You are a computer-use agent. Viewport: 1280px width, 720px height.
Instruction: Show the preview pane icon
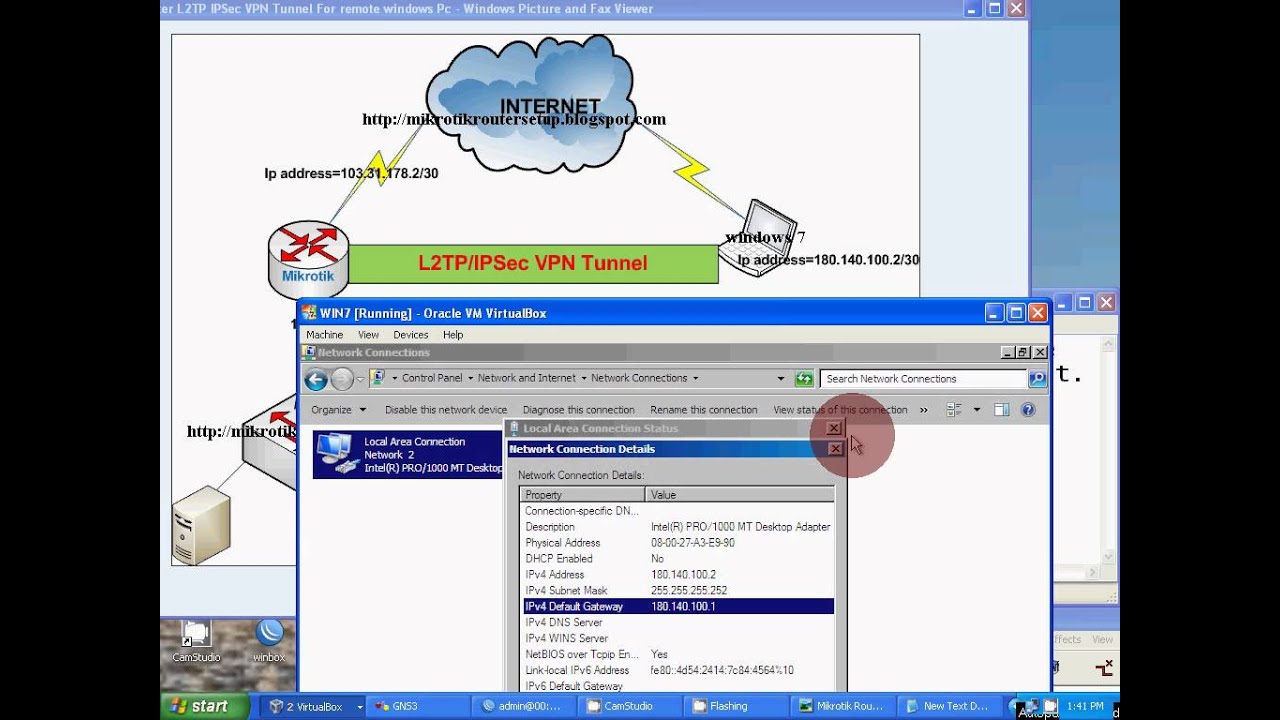click(x=1001, y=410)
